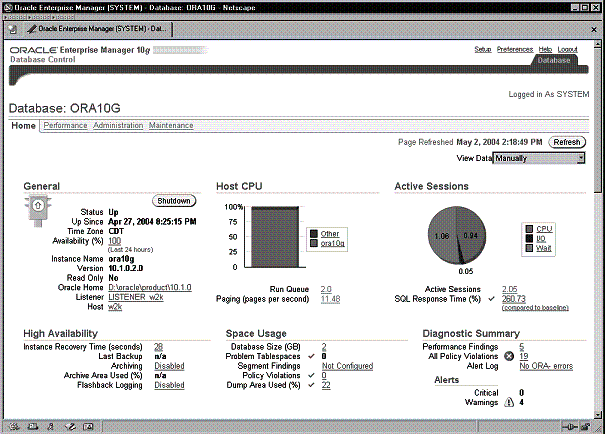Click the No ORA- errors link

click(x=546, y=366)
